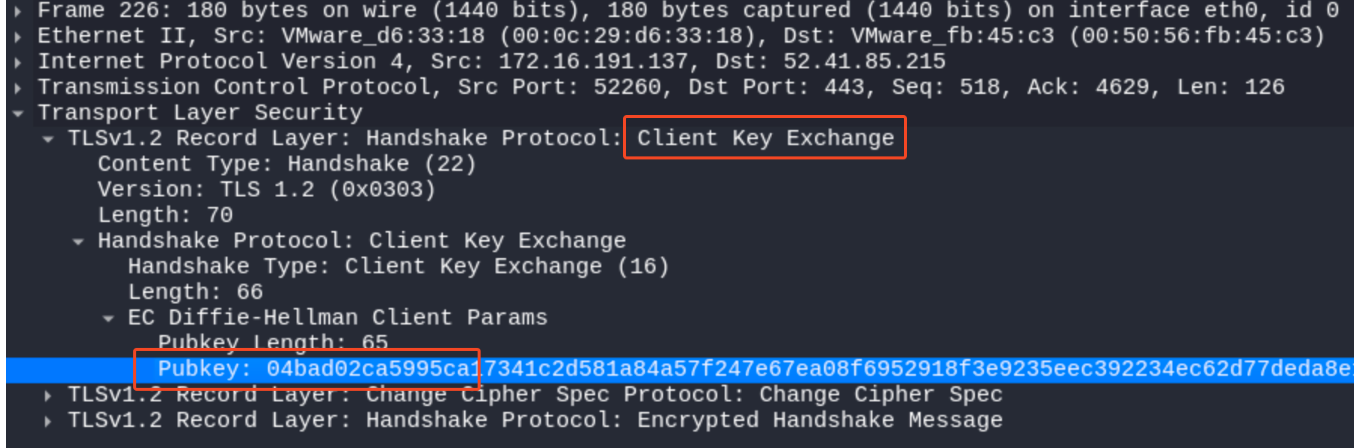Screen dimensions: 1354x448
Task: Select the Length: 70 field
Action: (x=165, y=215)
